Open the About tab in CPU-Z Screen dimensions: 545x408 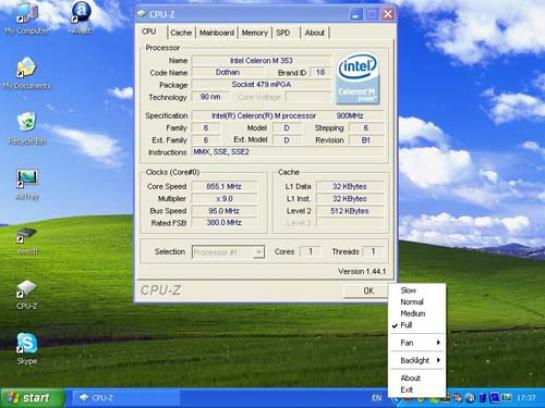[x=315, y=33]
